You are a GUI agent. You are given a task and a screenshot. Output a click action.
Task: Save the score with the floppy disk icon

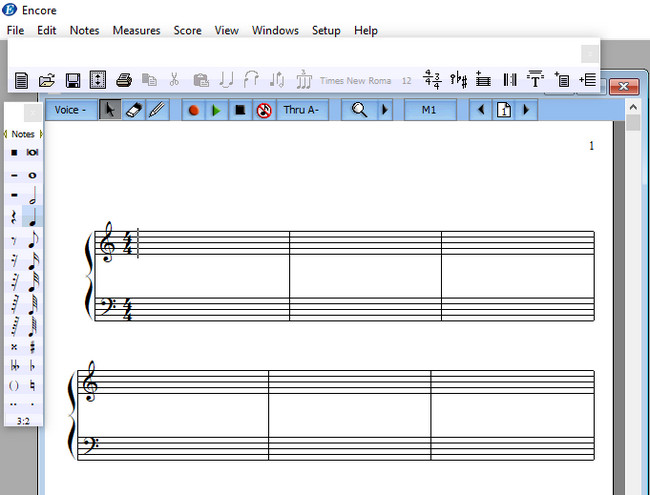coord(73,80)
